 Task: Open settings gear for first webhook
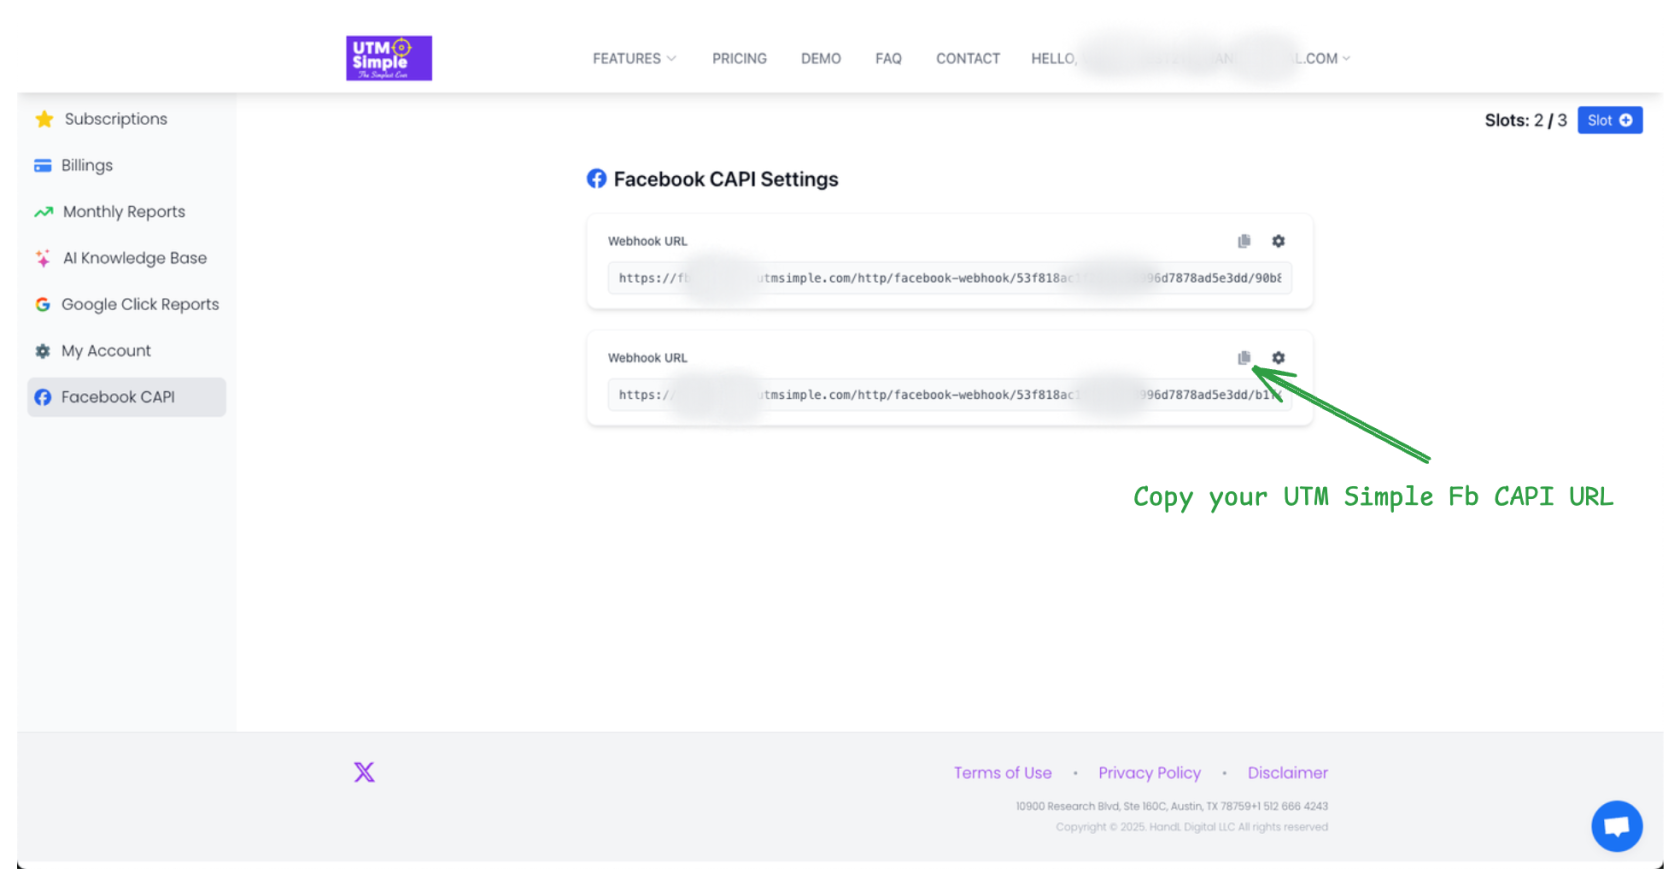tap(1278, 241)
